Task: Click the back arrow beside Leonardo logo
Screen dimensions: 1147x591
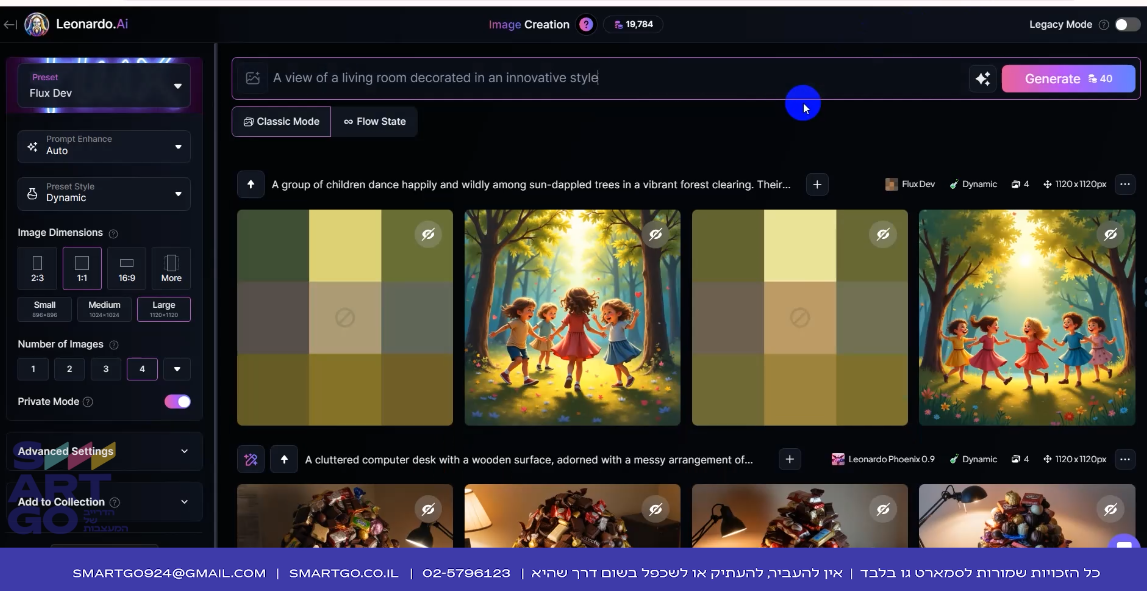Action: [10, 24]
